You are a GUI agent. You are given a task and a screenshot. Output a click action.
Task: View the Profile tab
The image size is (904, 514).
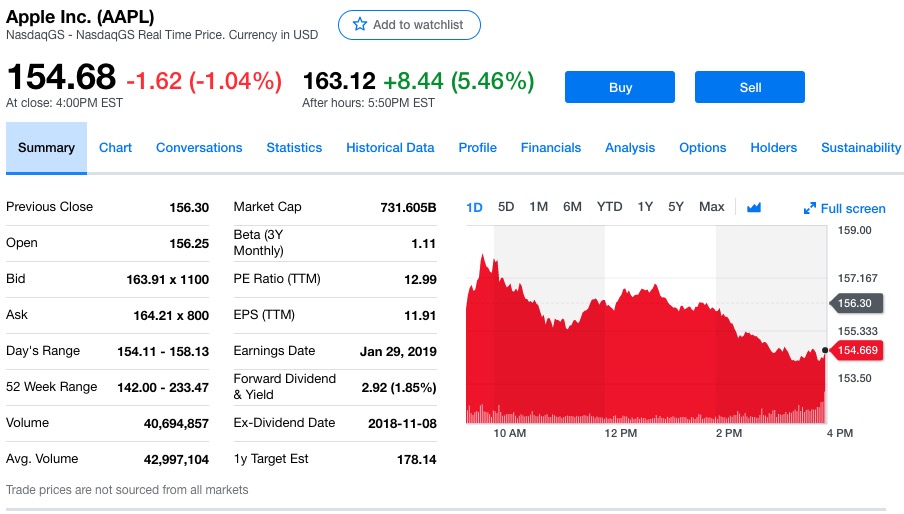[x=477, y=148]
